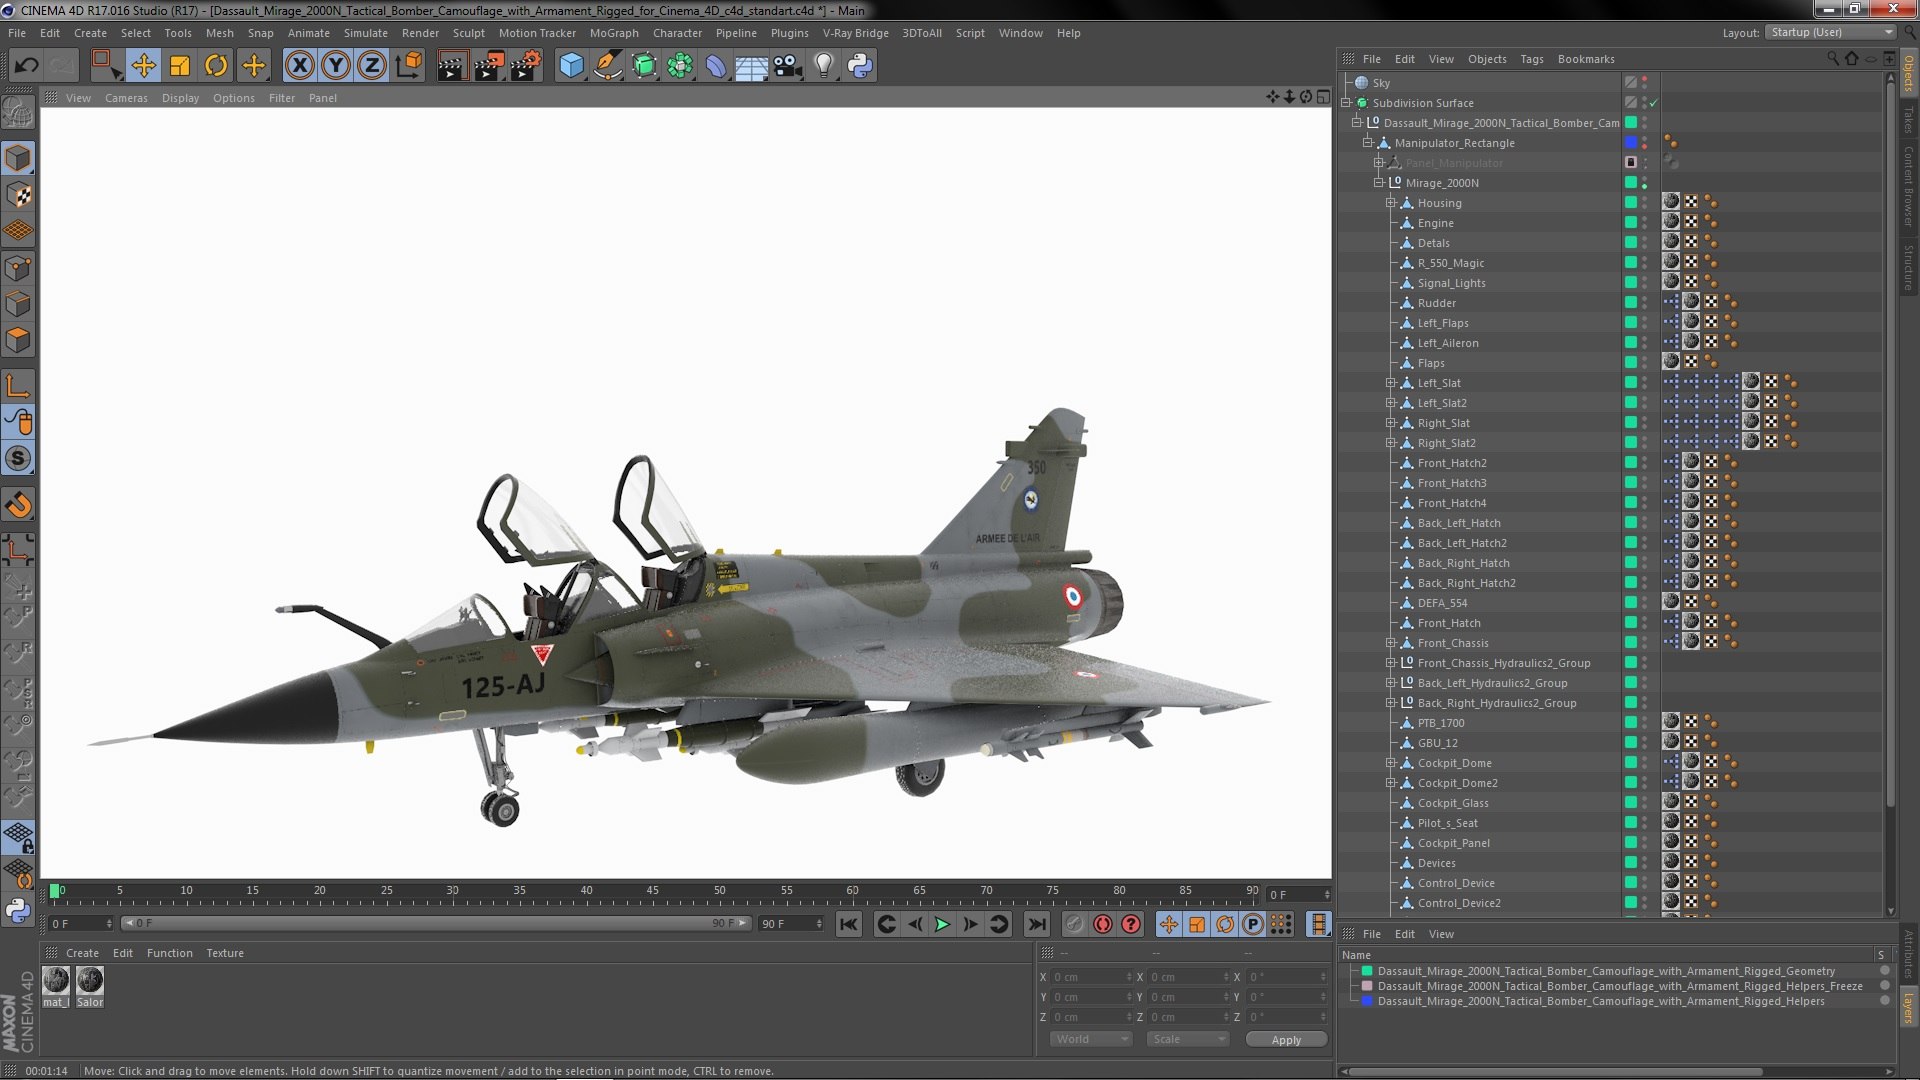Viewport: 1920px width, 1080px height.
Task: Toggle Y-axis lock
Action: 336,66
